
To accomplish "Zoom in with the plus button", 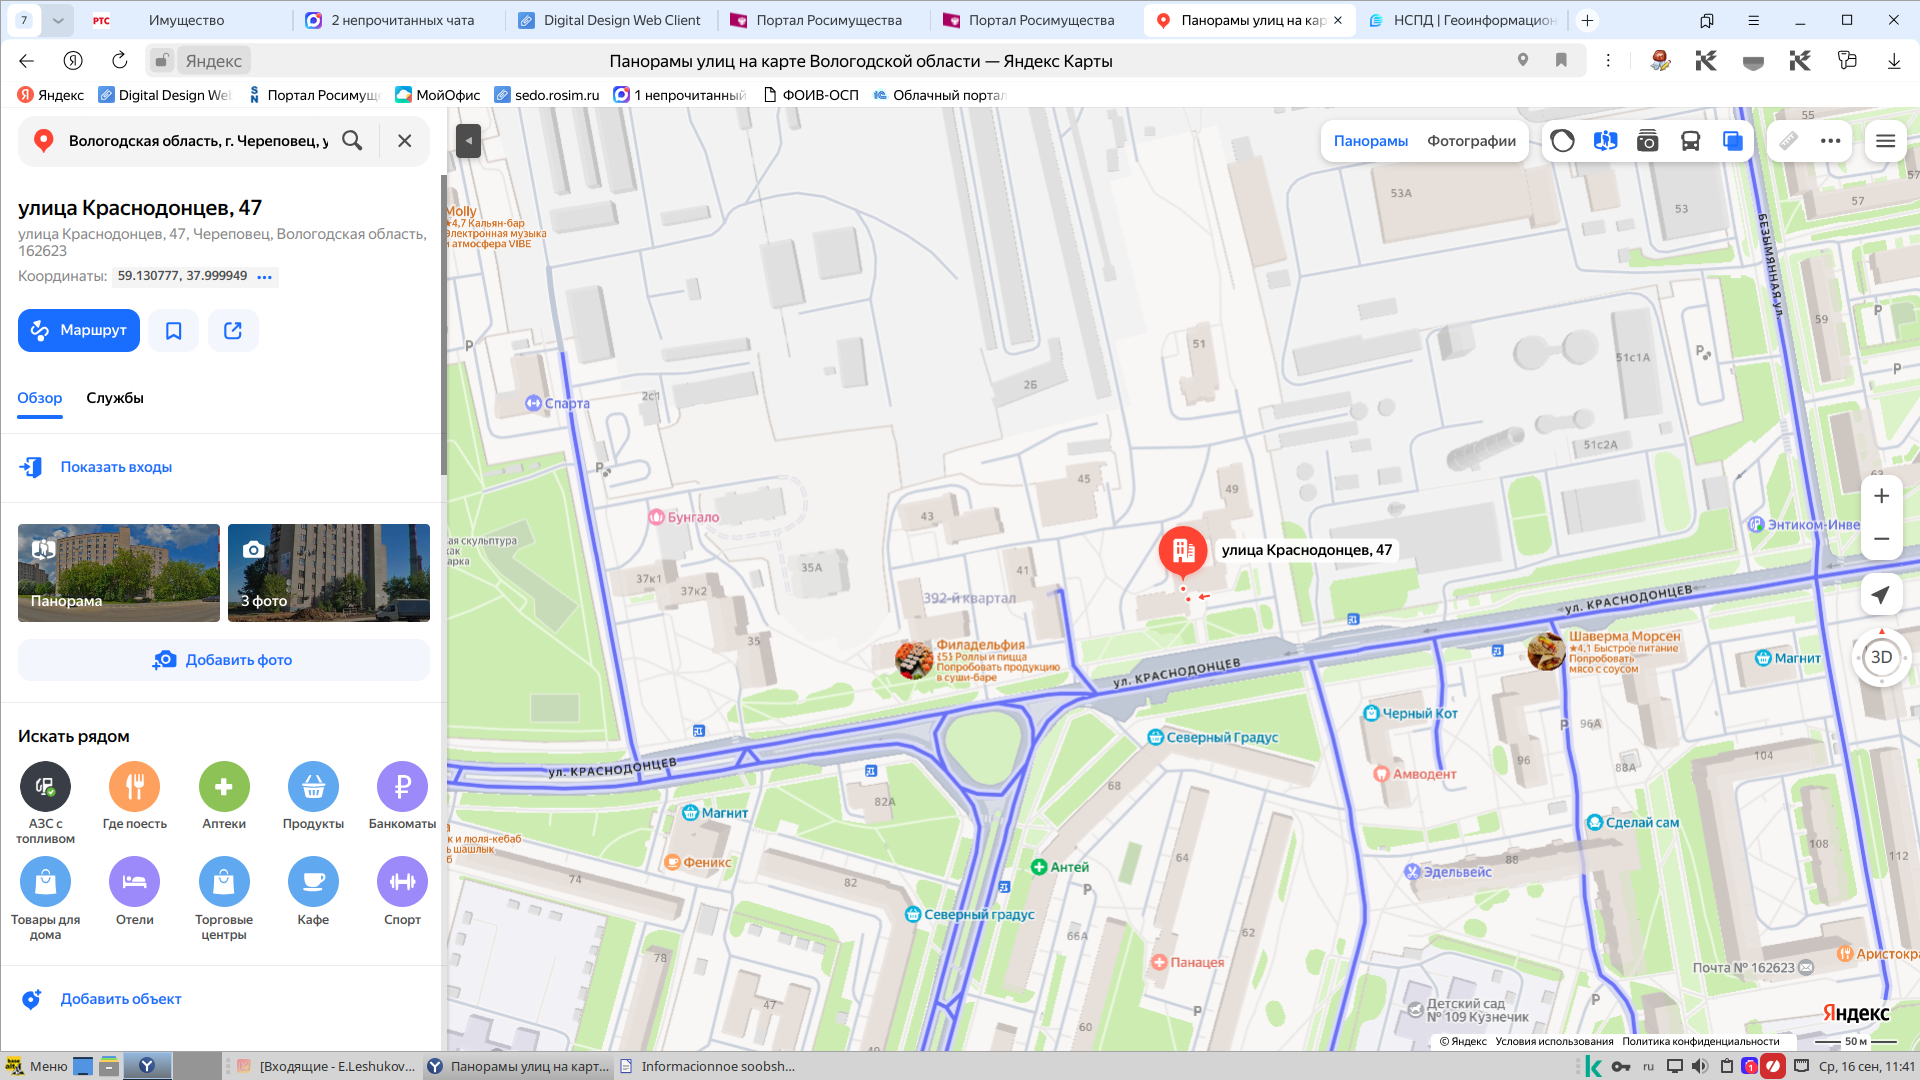I will coord(1881,496).
